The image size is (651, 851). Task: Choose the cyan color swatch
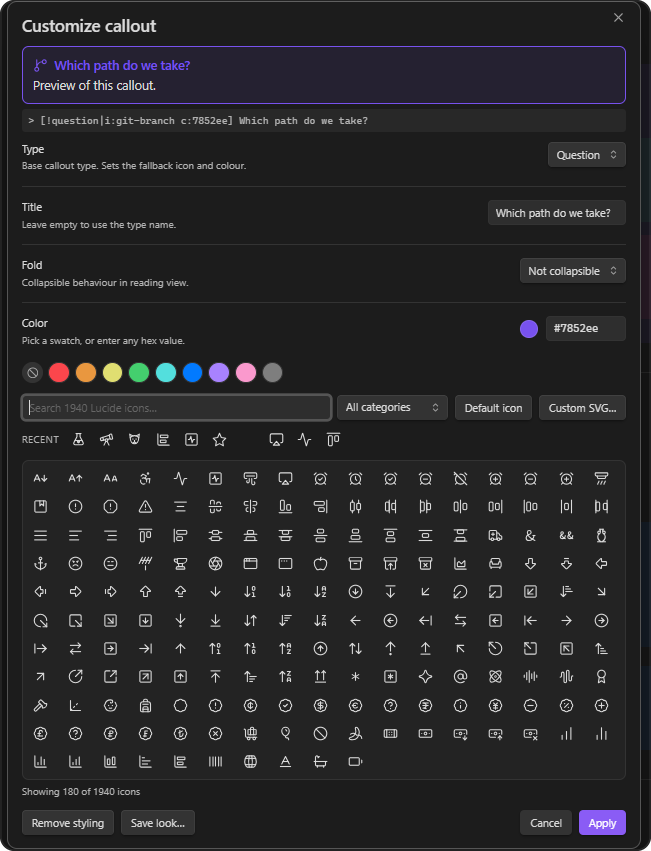[166, 373]
